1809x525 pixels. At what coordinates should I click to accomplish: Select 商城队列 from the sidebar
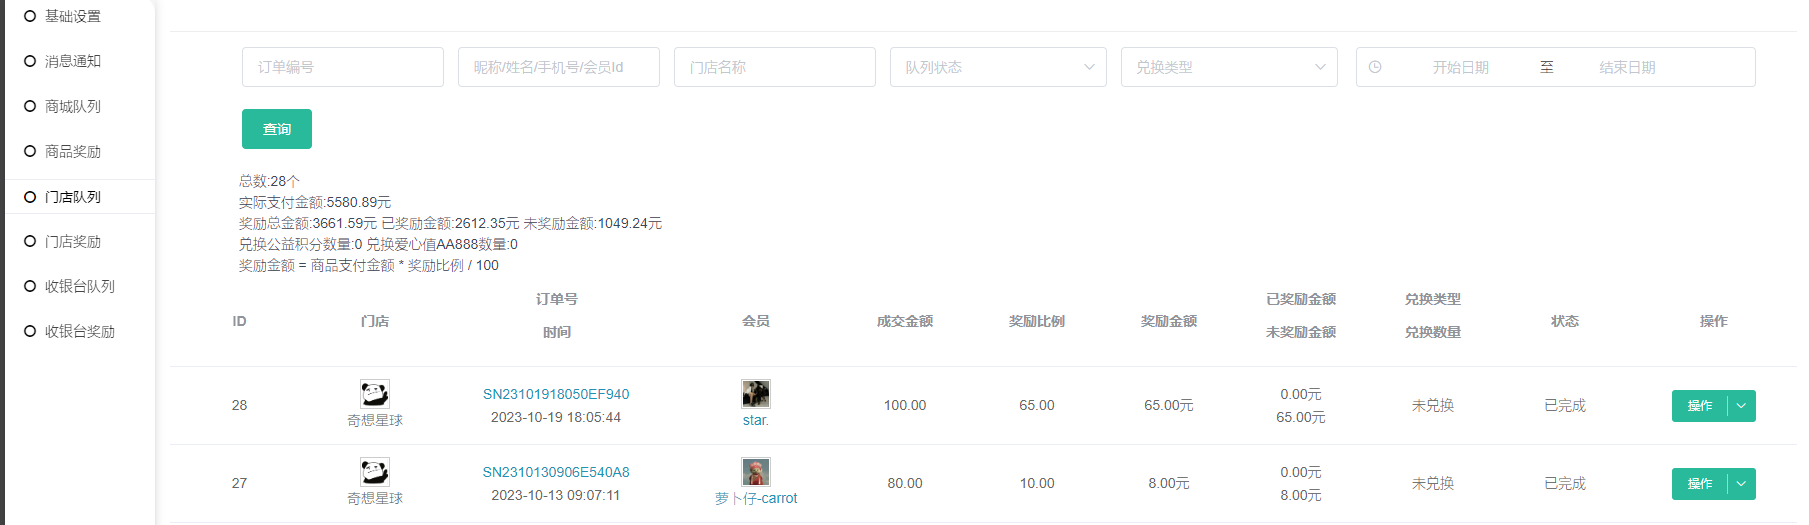pos(73,106)
